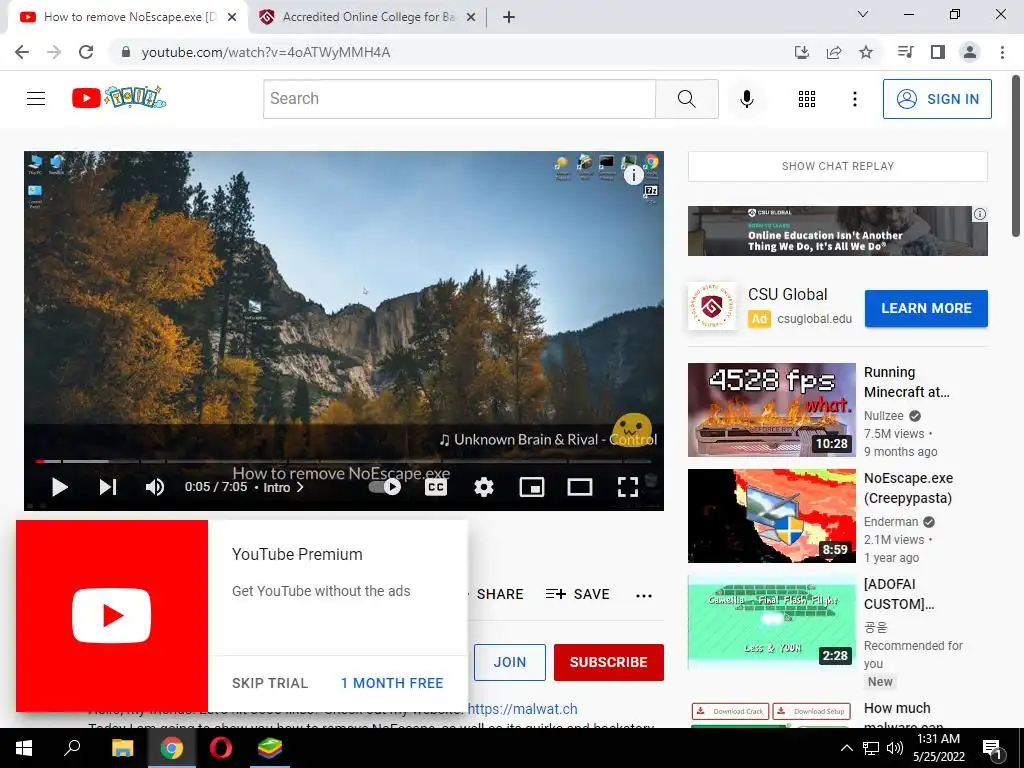Open Chrome media controls icon
The width and height of the screenshot is (1024, 768).
pos(905,52)
